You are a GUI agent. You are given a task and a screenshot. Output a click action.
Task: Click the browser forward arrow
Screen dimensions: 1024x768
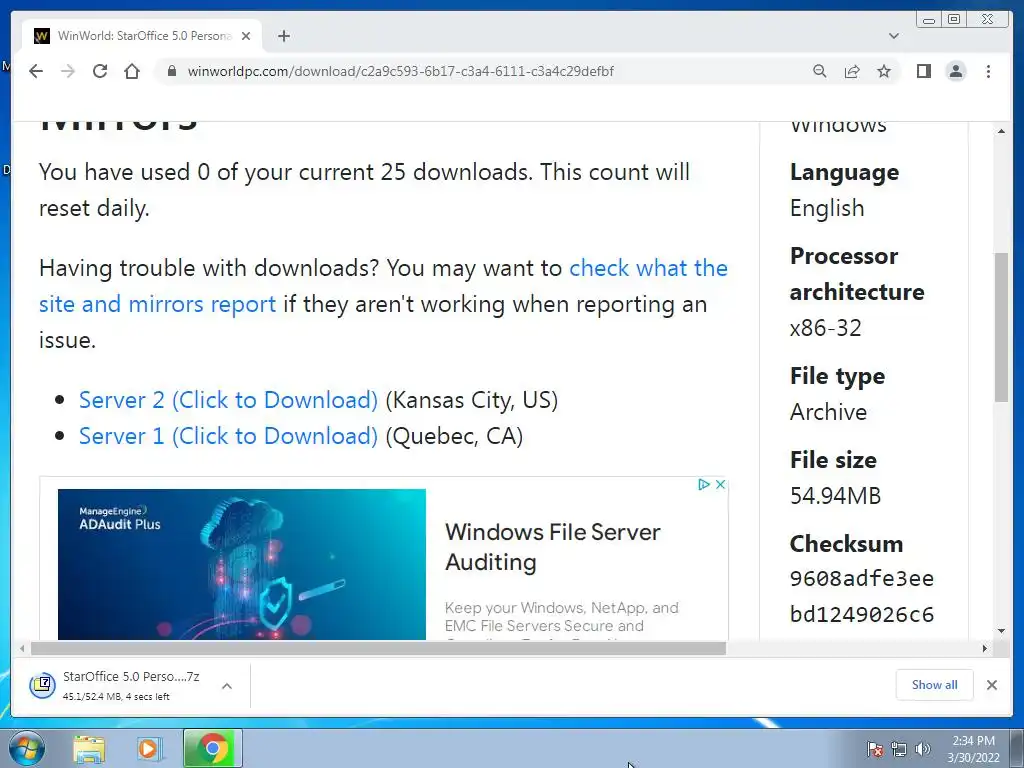click(68, 71)
